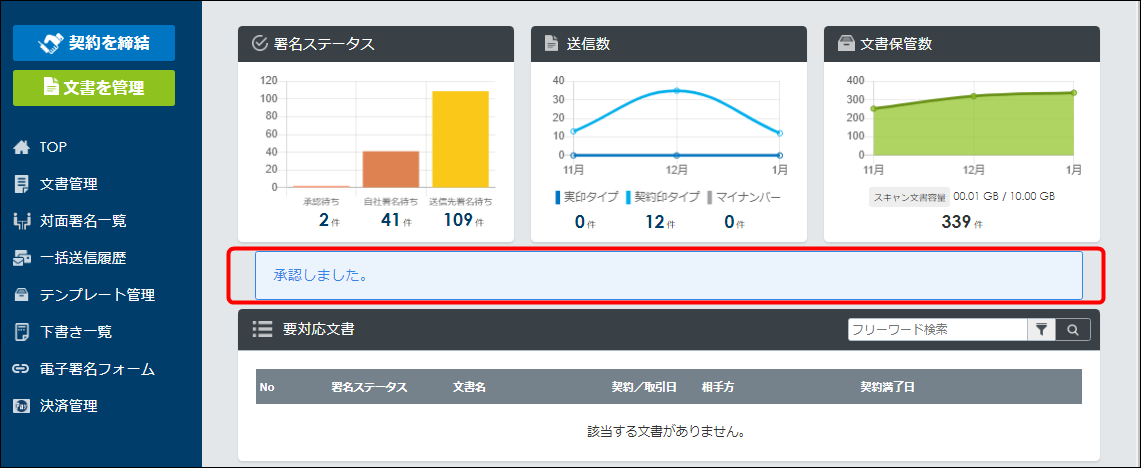
Task: Sort by the 相手方 column header
Action: 717,387
